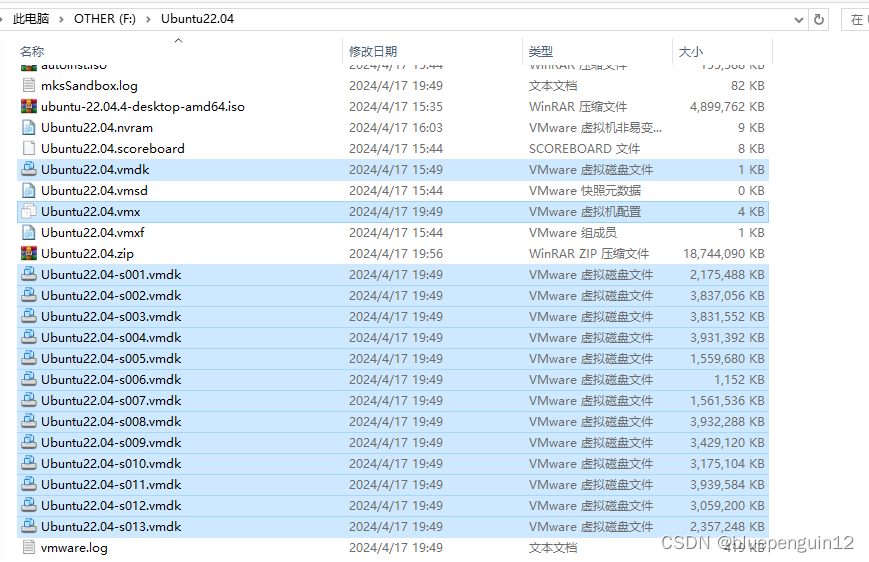
Task: Click the VMware 组成员 type cell
Action: tap(572, 233)
